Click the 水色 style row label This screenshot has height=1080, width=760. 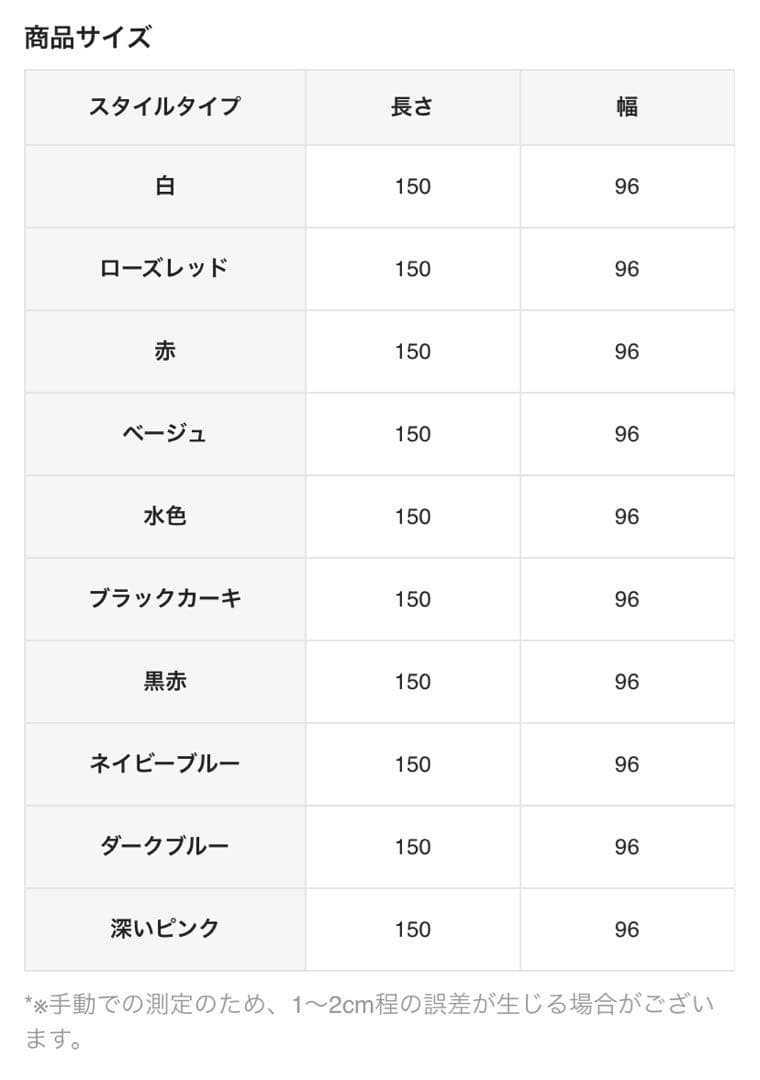coord(165,516)
